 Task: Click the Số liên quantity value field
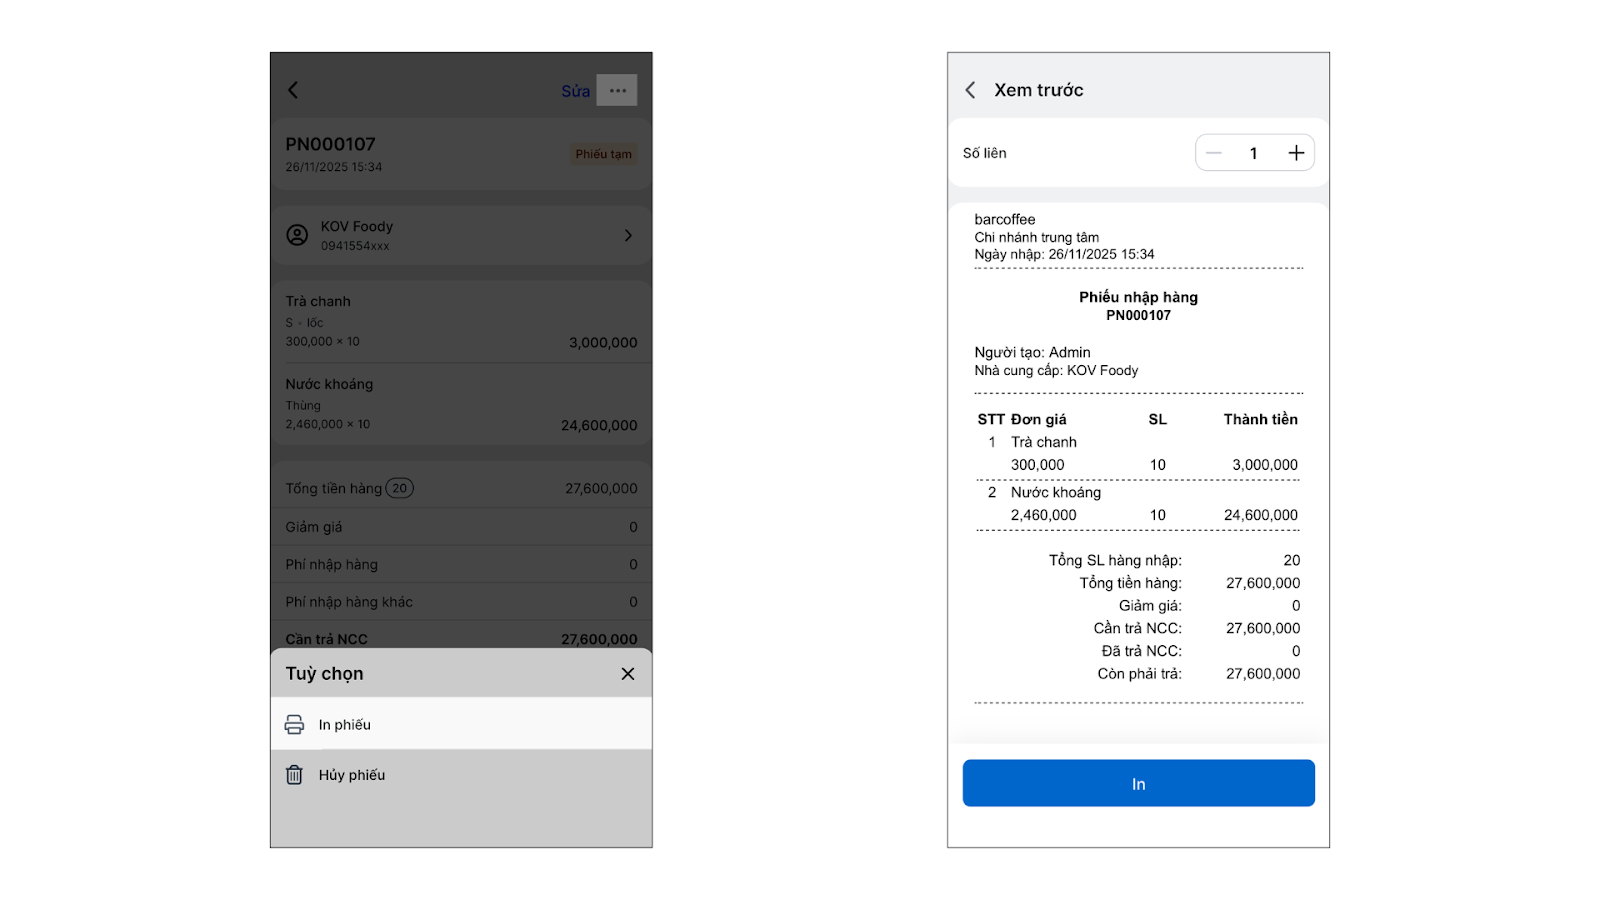[1254, 153]
